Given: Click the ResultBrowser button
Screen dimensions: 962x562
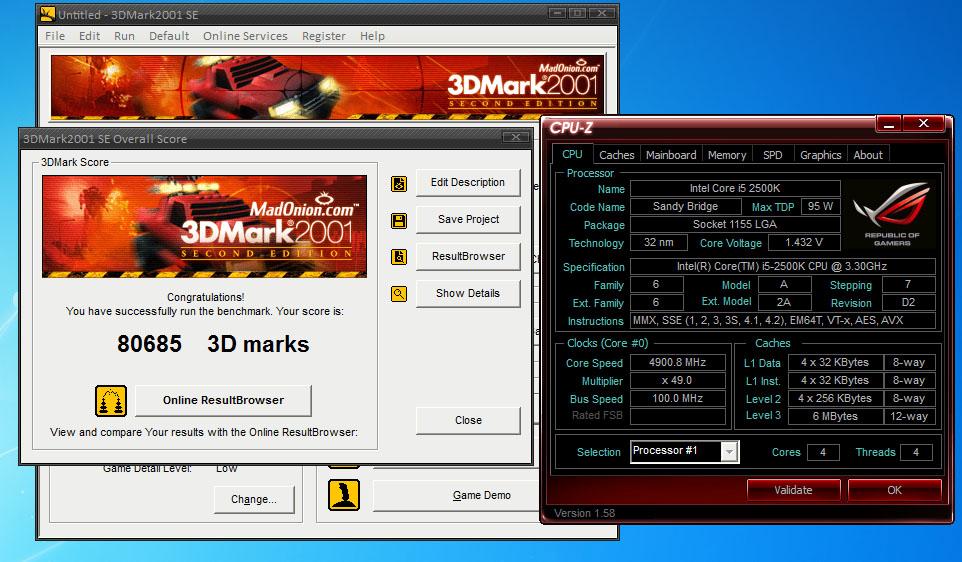Looking at the screenshot, I should click(468, 256).
